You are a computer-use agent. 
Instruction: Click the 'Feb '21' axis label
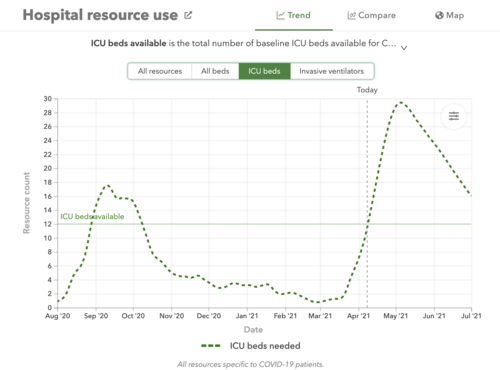pyautogui.click(x=285, y=316)
